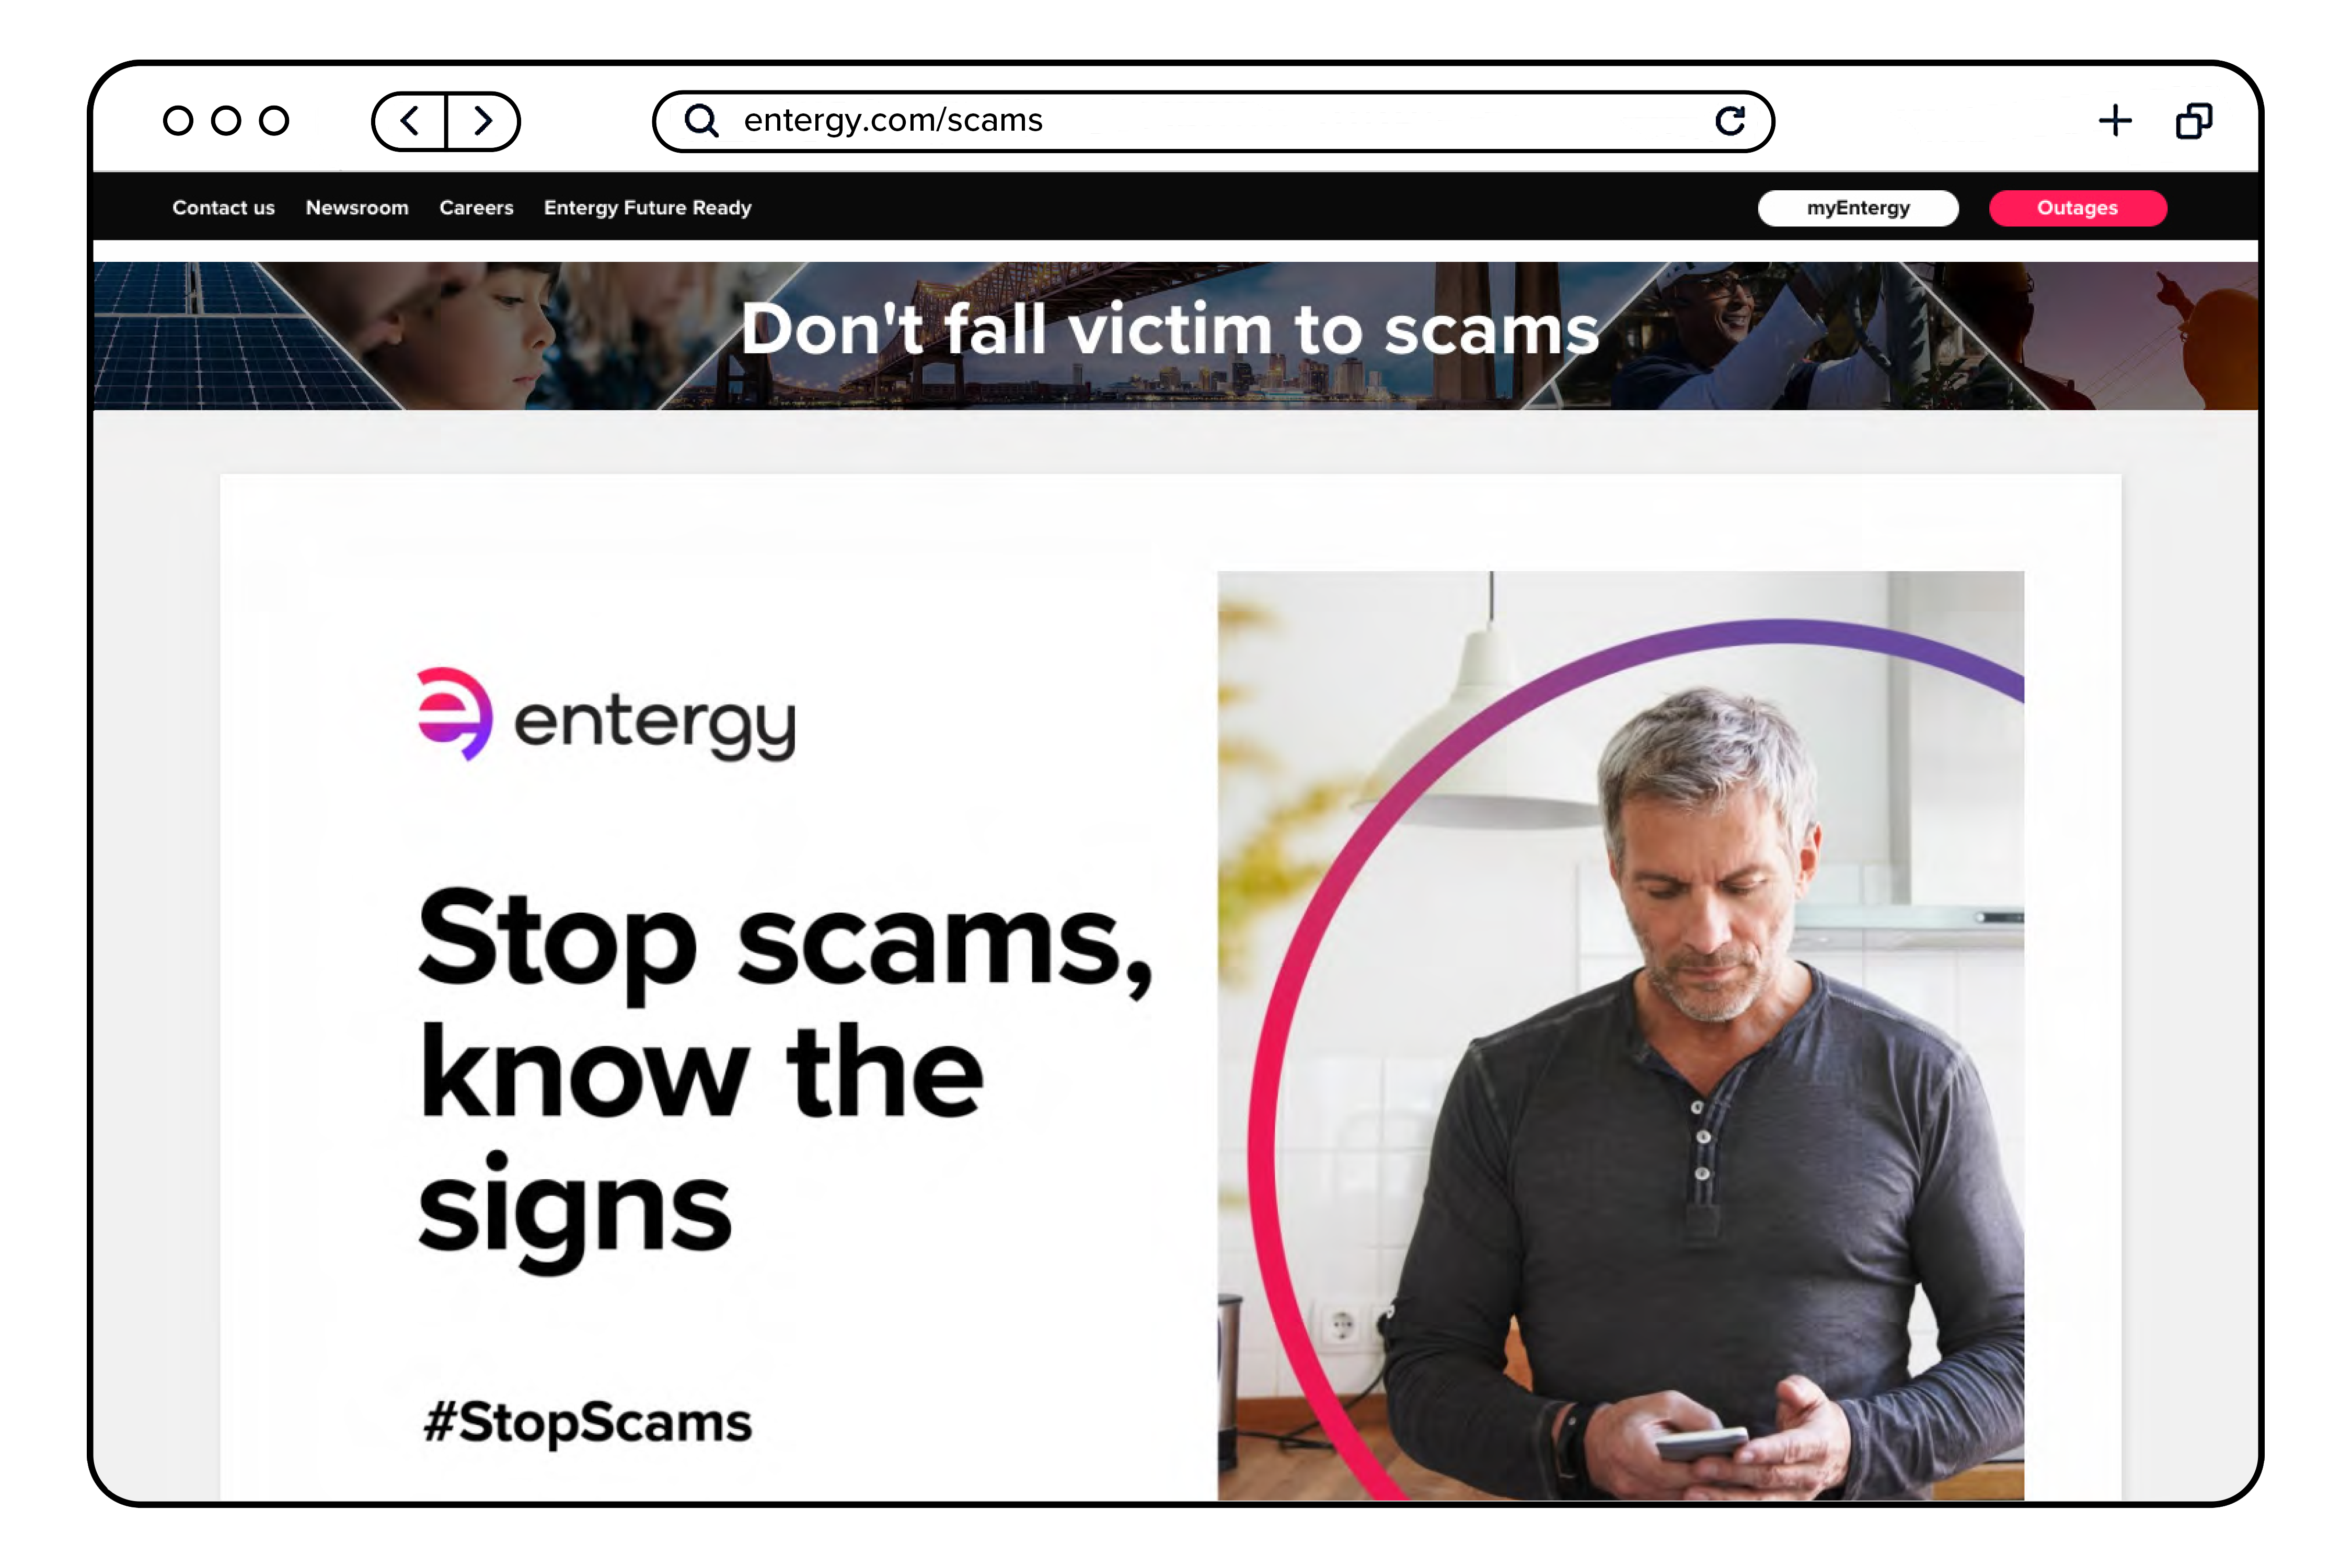Click the browser forward arrow

coord(483,121)
